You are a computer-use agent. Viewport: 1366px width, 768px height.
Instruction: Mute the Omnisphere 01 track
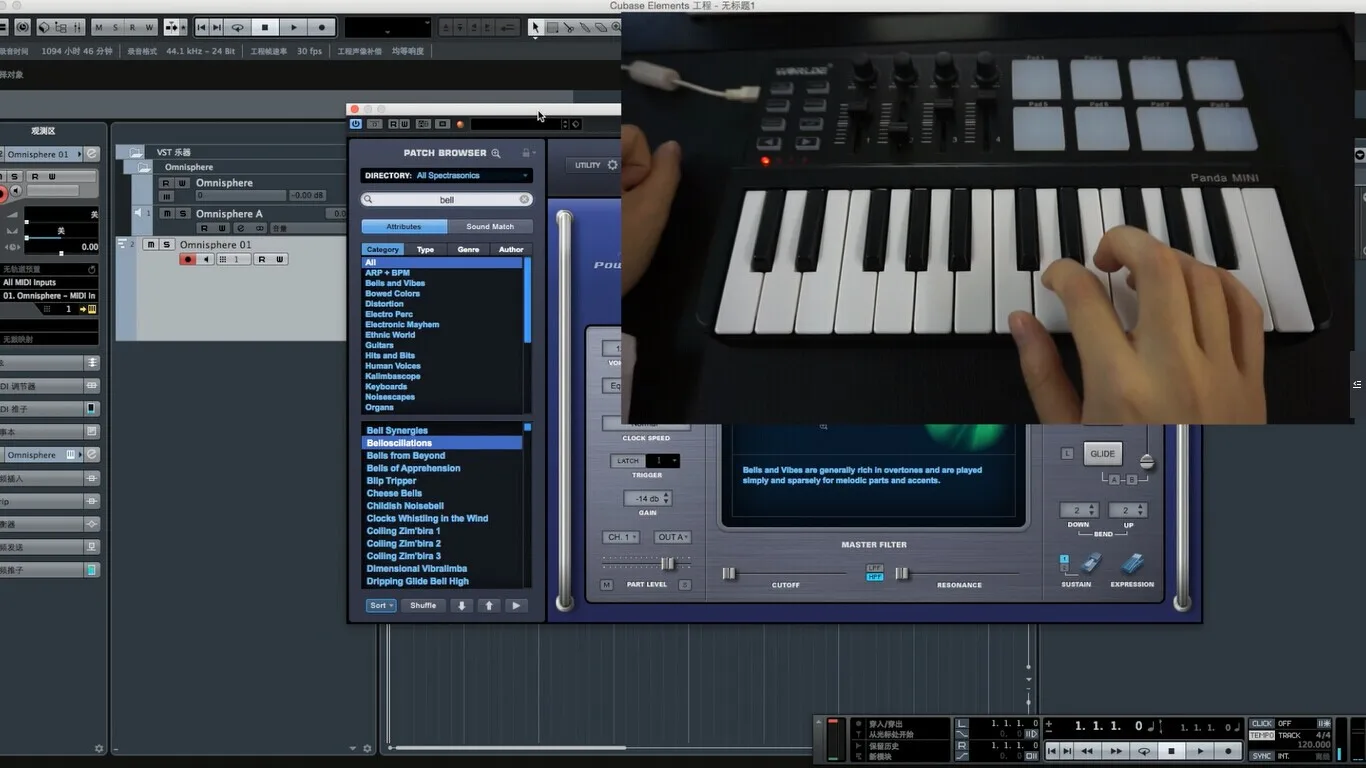[x=150, y=244]
